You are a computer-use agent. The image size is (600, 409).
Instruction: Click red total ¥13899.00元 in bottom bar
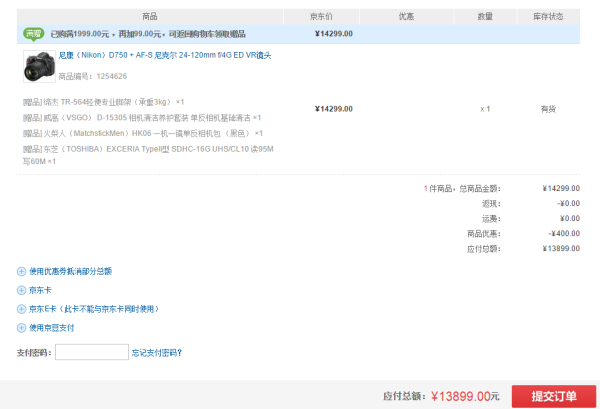click(465, 396)
